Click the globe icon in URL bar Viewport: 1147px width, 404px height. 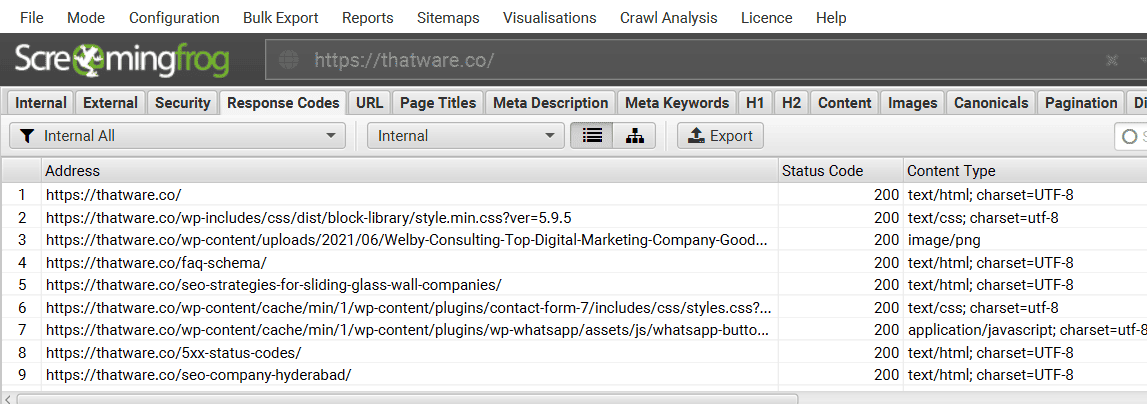pyautogui.click(x=290, y=60)
